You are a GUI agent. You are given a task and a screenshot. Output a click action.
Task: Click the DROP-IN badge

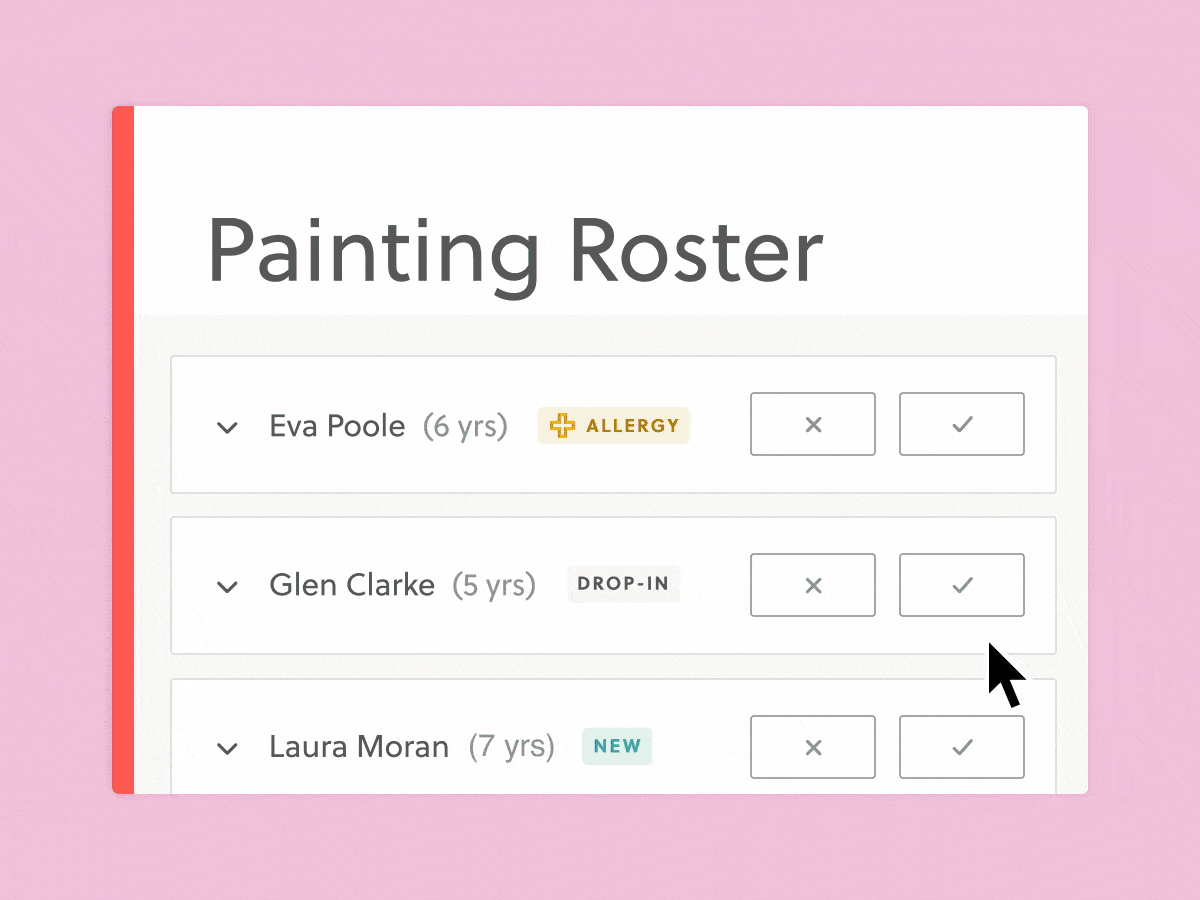click(623, 584)
